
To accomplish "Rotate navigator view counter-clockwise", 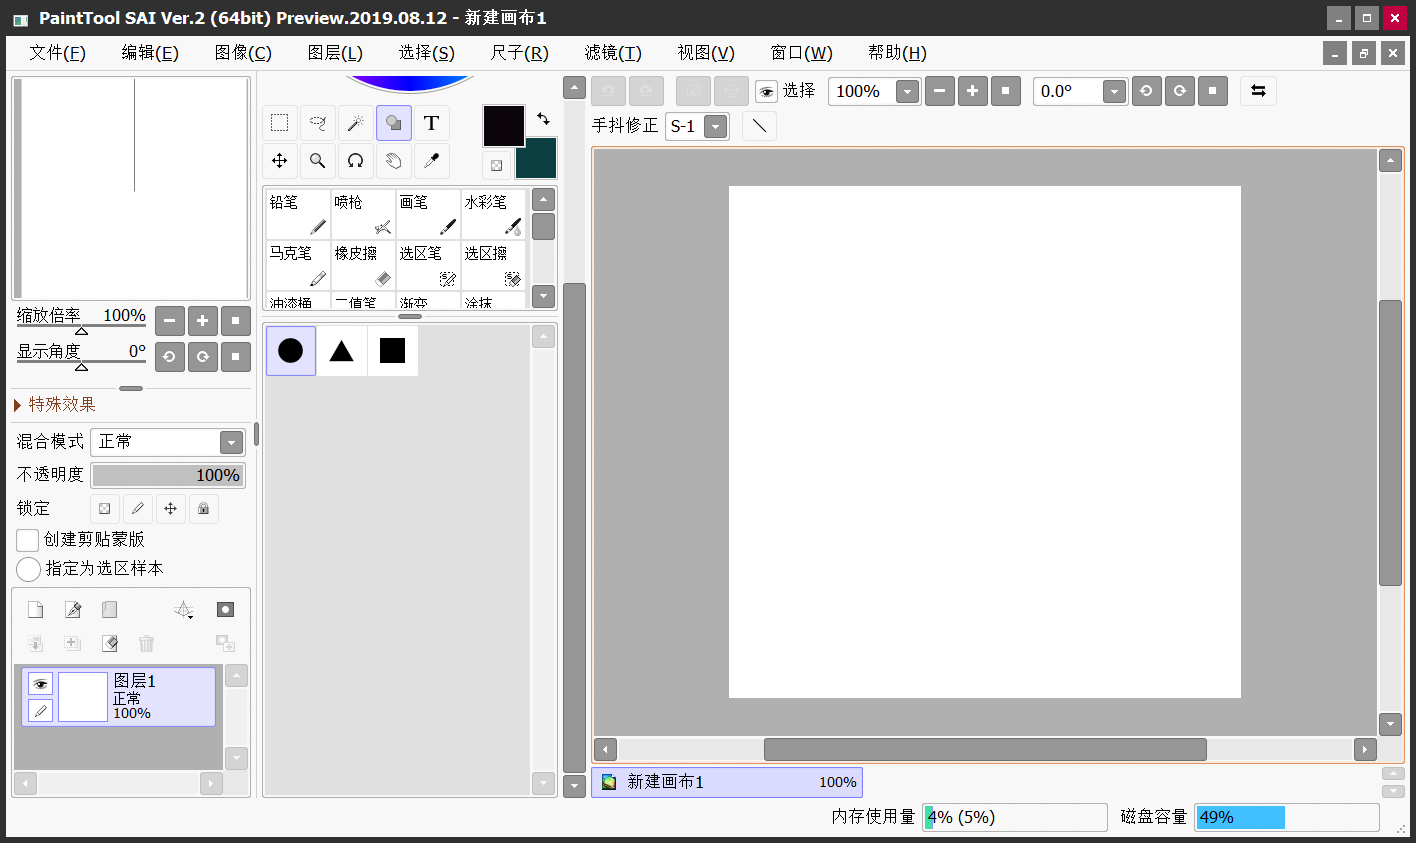I will click(x=170, y=357).
